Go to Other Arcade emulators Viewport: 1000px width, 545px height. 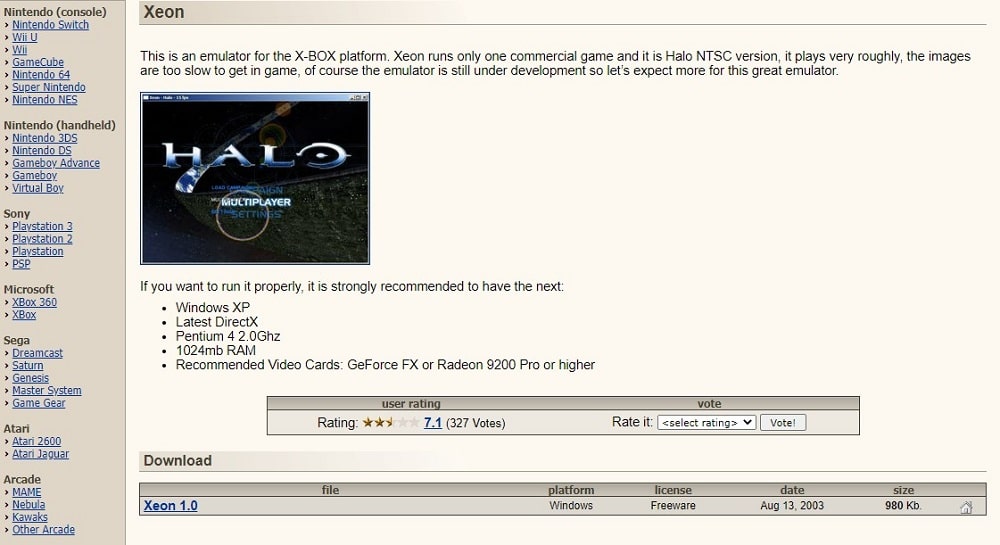(43, 530)
